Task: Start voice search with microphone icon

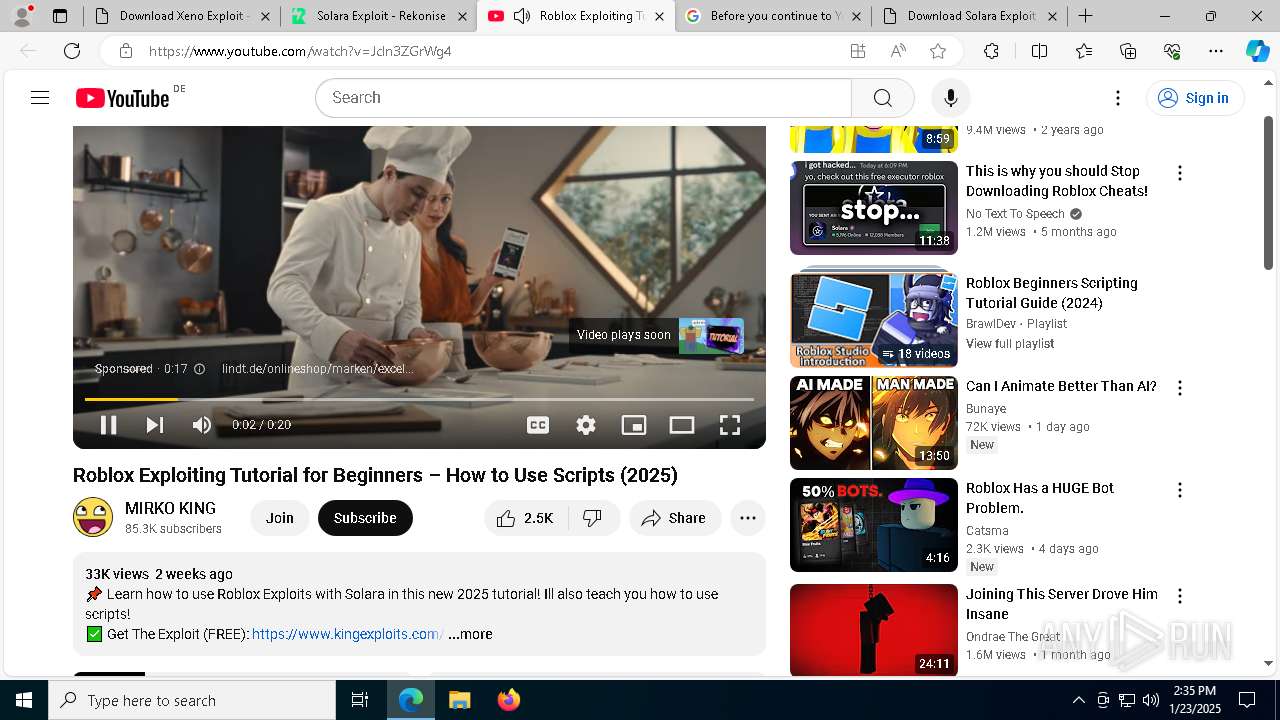Action: click(950, 98)
